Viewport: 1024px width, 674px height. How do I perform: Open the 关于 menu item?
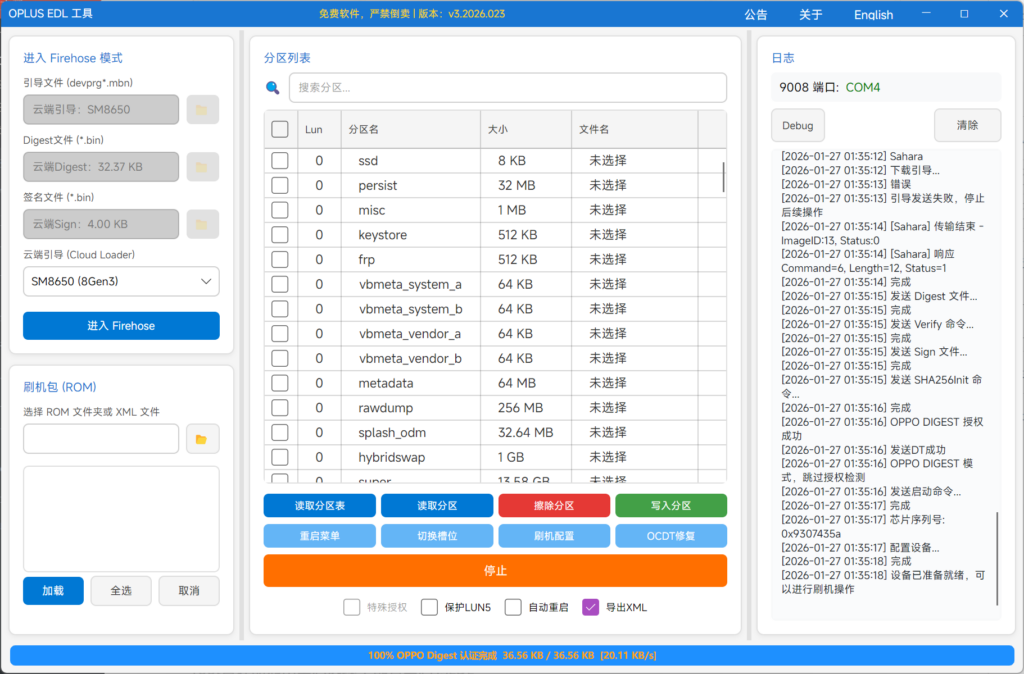[811, 15]
